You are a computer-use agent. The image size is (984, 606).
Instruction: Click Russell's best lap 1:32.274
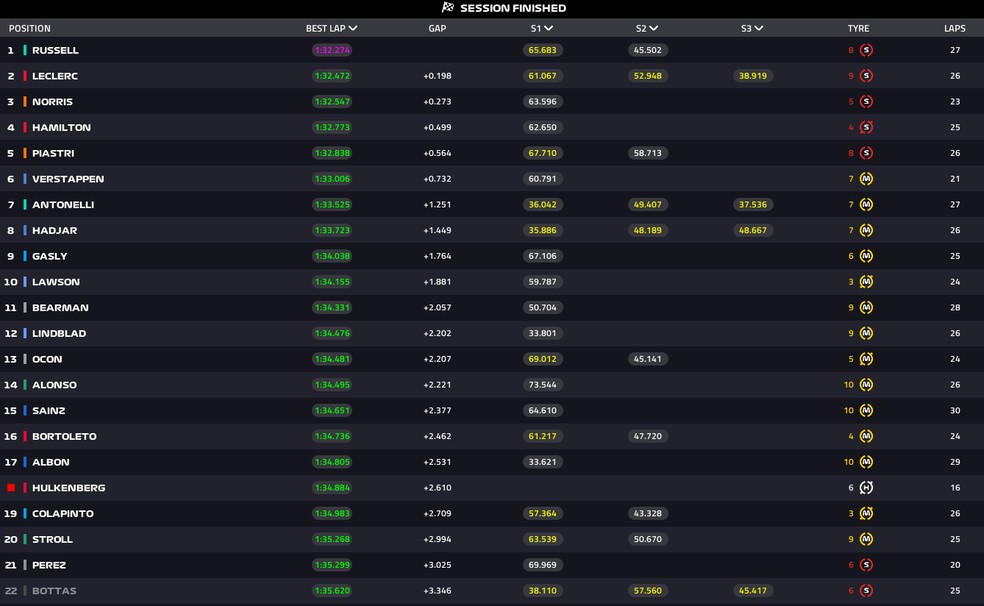332,50
